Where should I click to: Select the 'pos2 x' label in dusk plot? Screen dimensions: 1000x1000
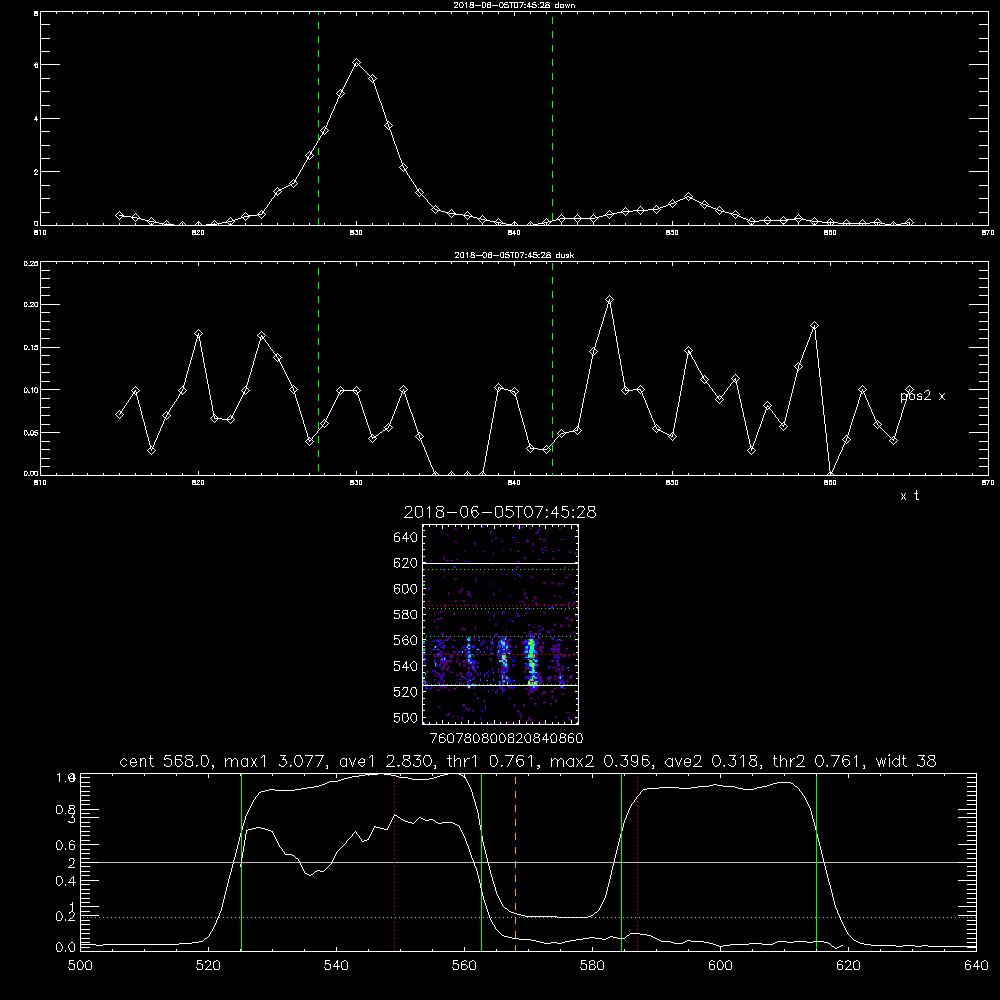coord(922,396)
